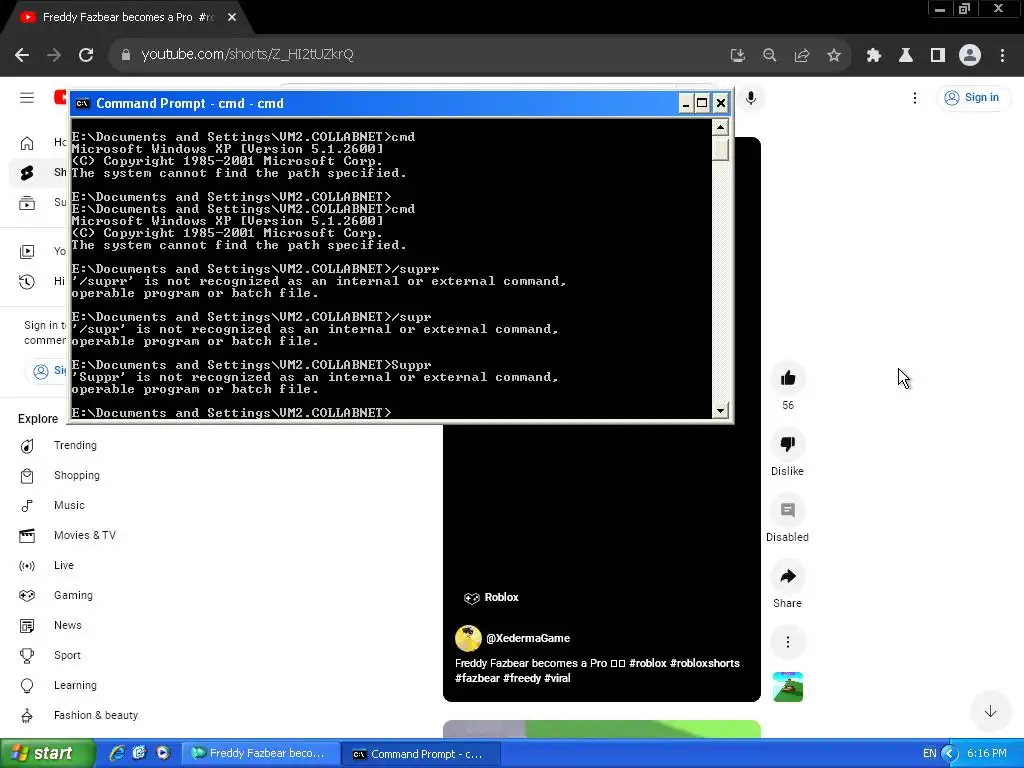Switch to Freddy Fazbear taskbar button

click(x=261, y=754)
